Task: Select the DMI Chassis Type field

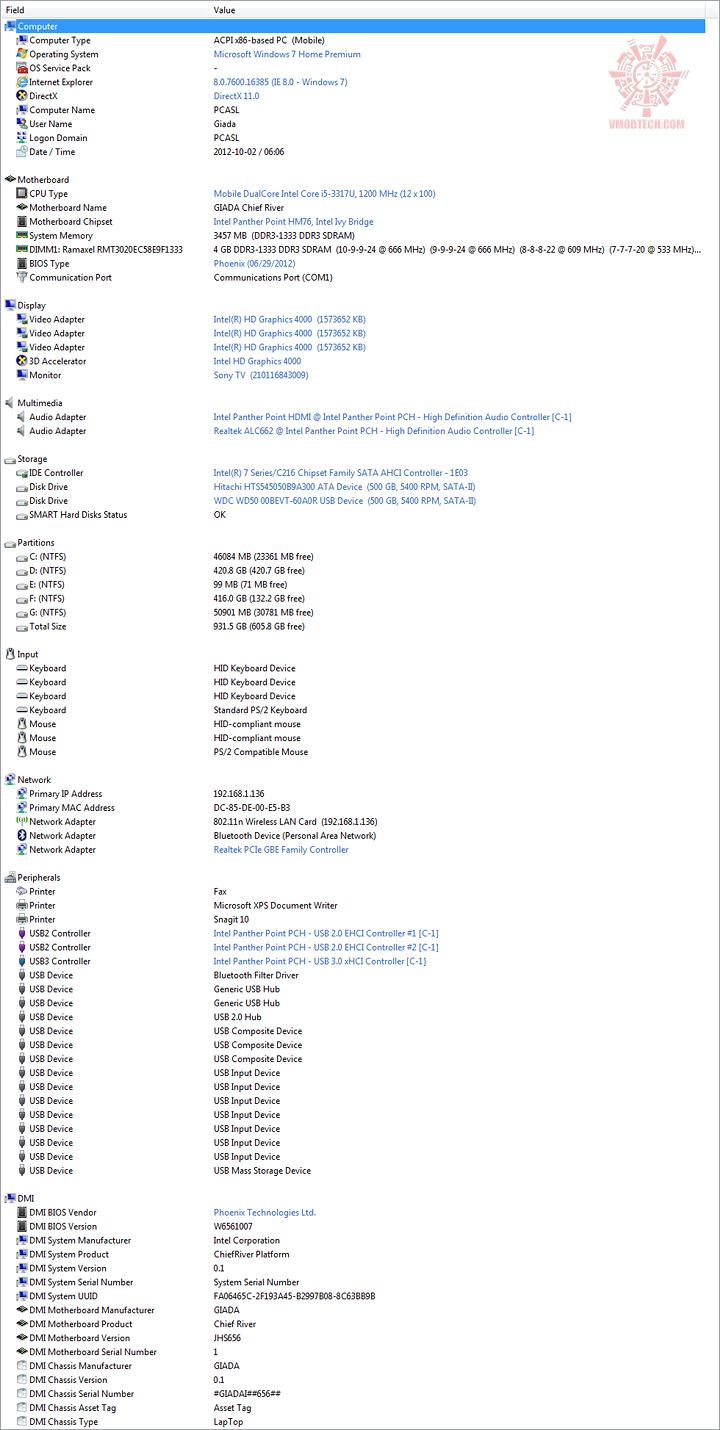Action: click(x=63, y=1422)
